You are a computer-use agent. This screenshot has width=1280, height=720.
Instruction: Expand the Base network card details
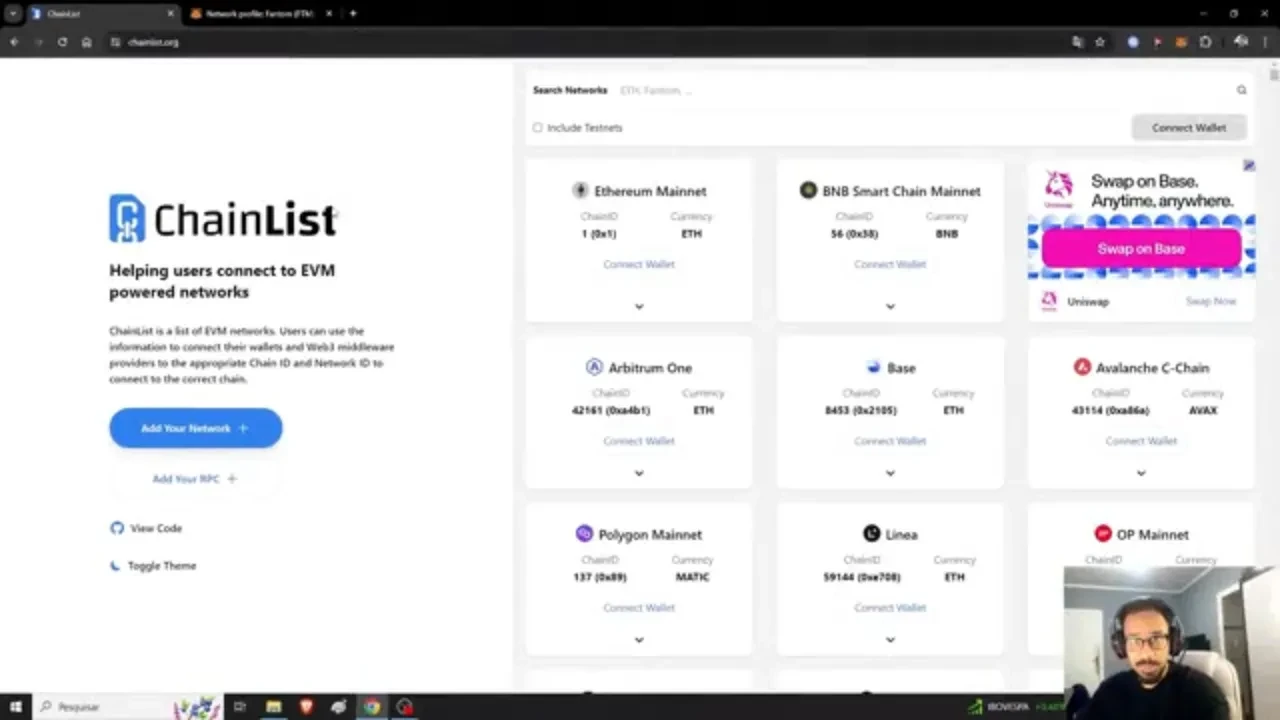coord(890,473)
